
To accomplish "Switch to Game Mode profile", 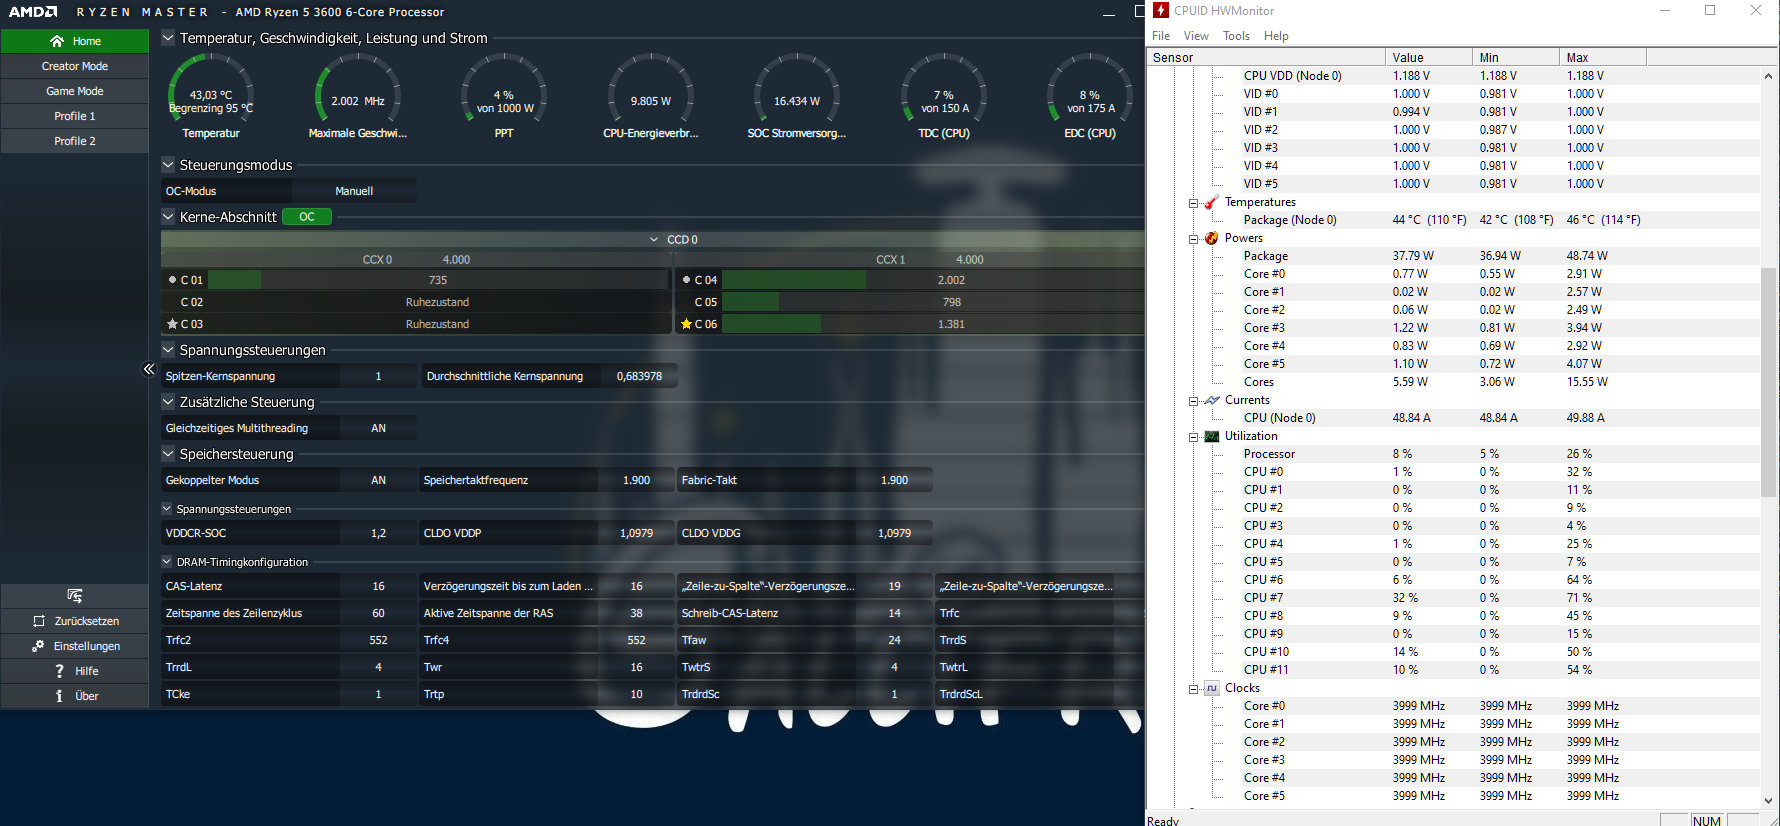I will click(x=75, y=91).
